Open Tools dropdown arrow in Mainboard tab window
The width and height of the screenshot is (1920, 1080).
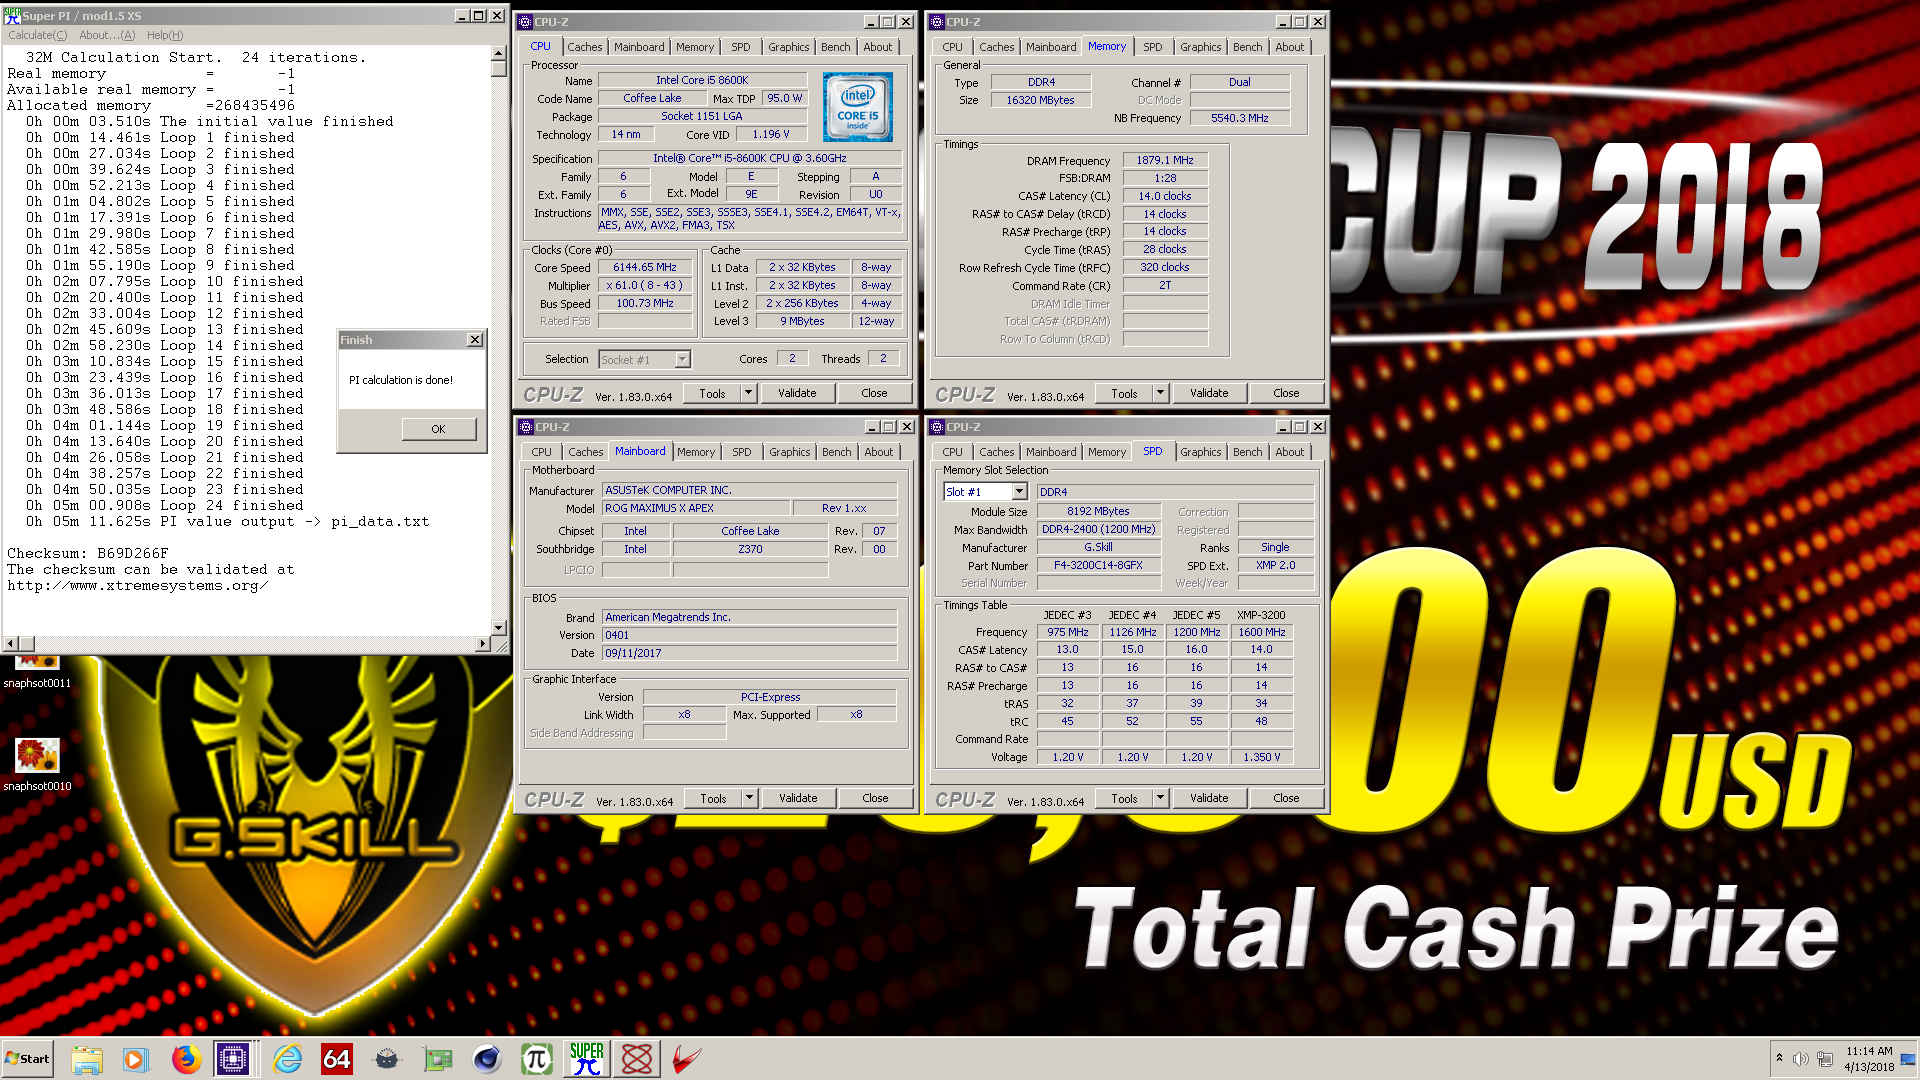point(749,798)
